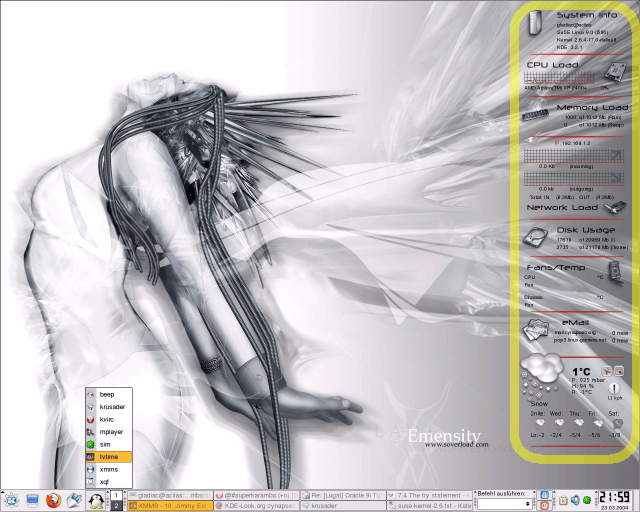Activate suse-kernel-2.6.txt Kate taskbar entry
Image resolution: width=640 pixels, height=512 pixels.
pyautogui.click(x=429, y=505)
